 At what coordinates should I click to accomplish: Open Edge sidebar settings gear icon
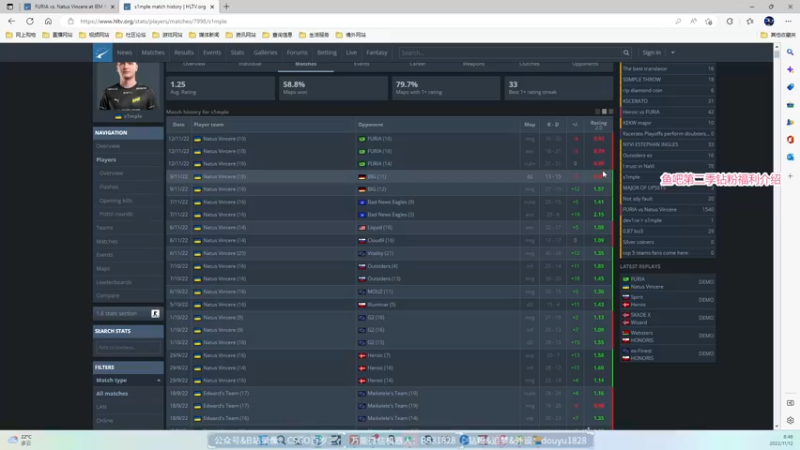coord(790,420)
